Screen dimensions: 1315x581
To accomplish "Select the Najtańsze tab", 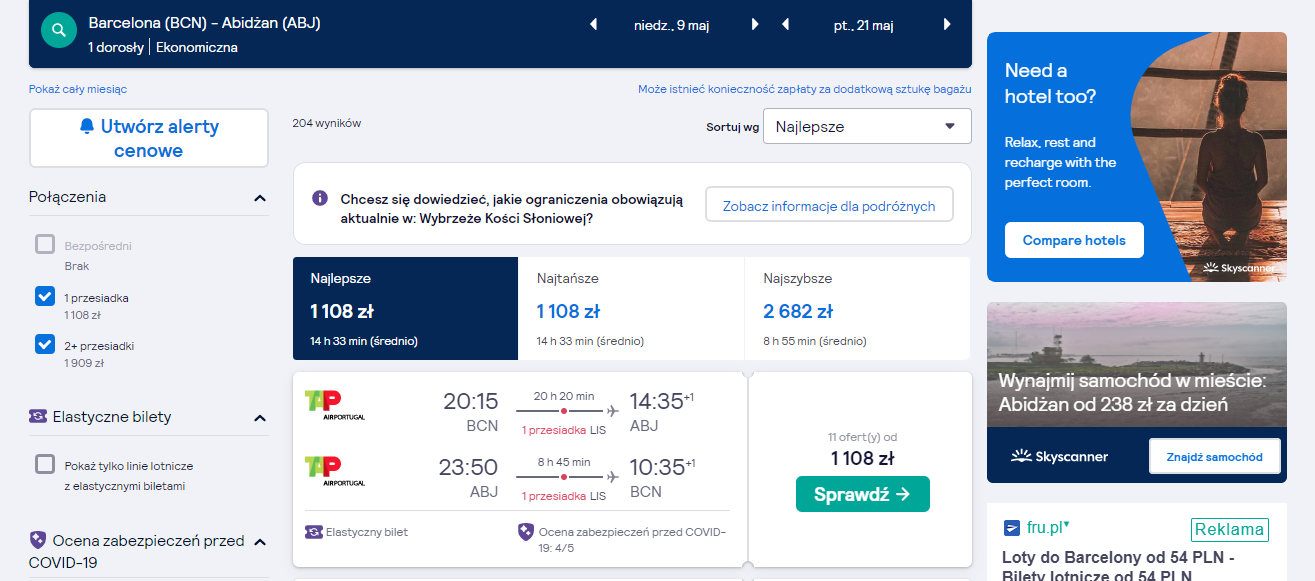I will click(x=631, y=308).
